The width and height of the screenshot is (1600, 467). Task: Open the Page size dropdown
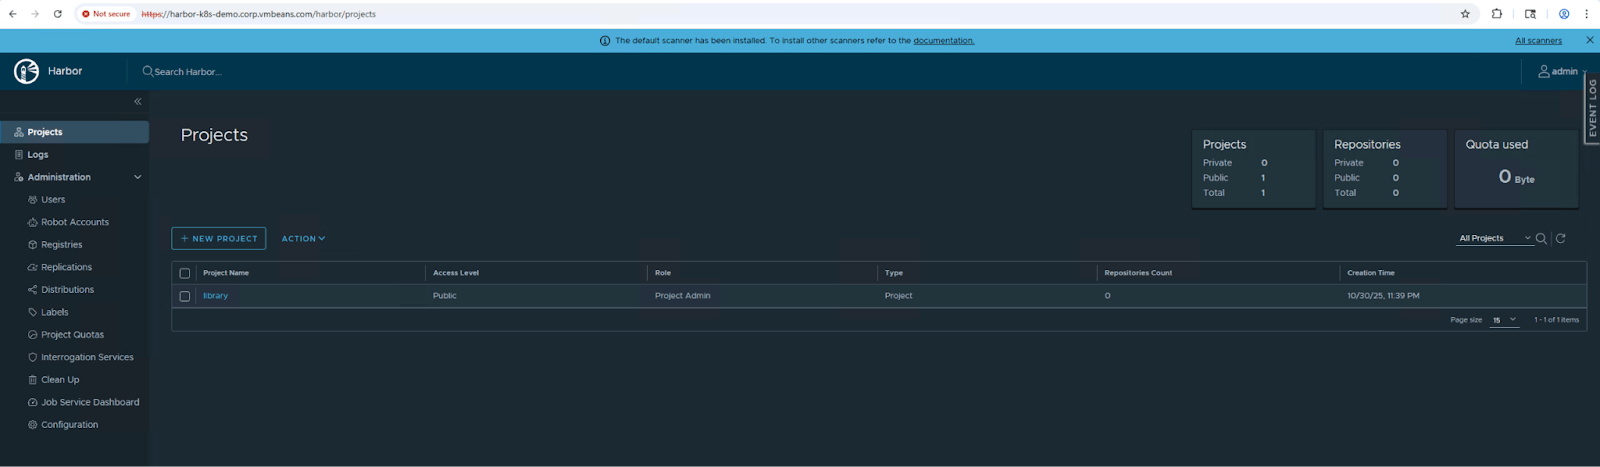pyautogui.click(x=1504, y=320)
